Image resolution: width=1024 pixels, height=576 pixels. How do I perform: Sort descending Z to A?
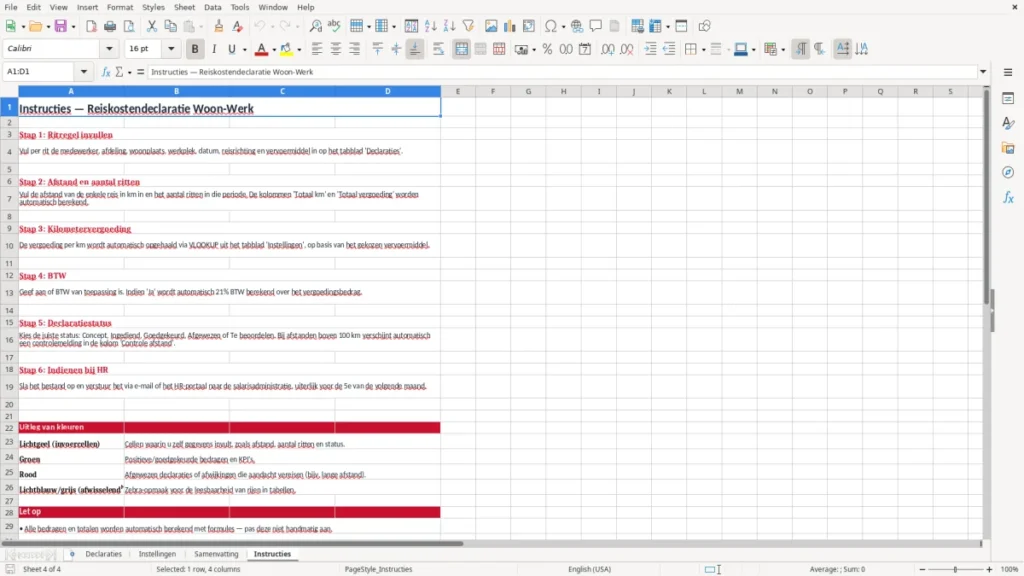tap(449, 26)
